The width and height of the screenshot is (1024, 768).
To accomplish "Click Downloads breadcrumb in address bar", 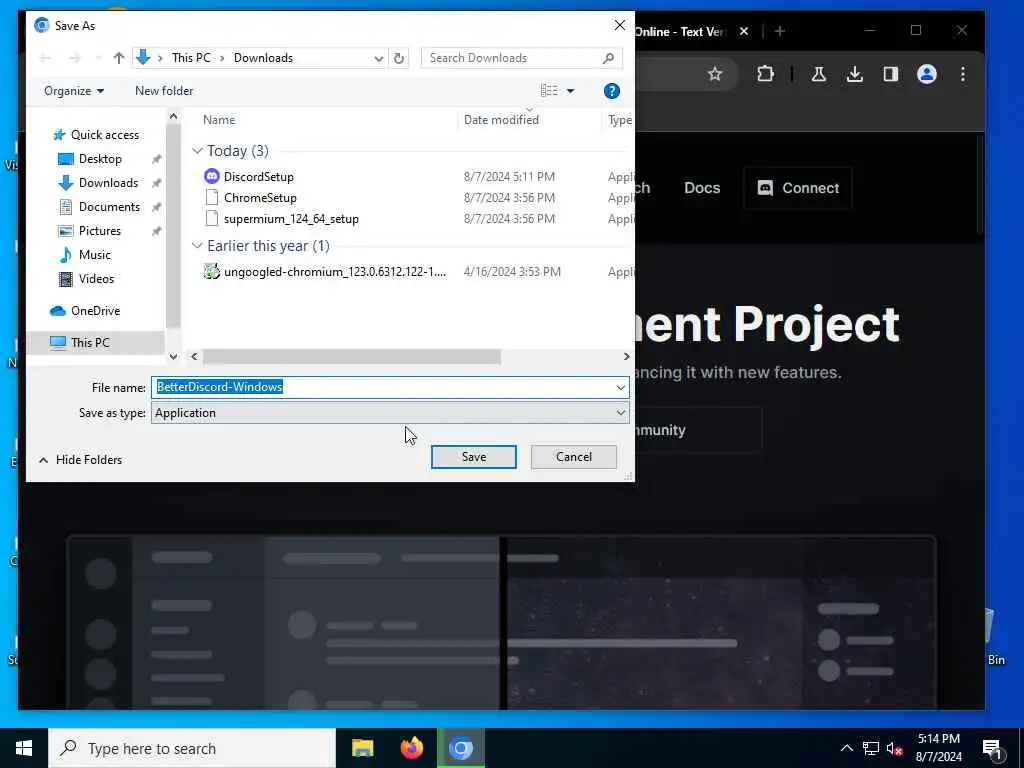I will (263, 58).
